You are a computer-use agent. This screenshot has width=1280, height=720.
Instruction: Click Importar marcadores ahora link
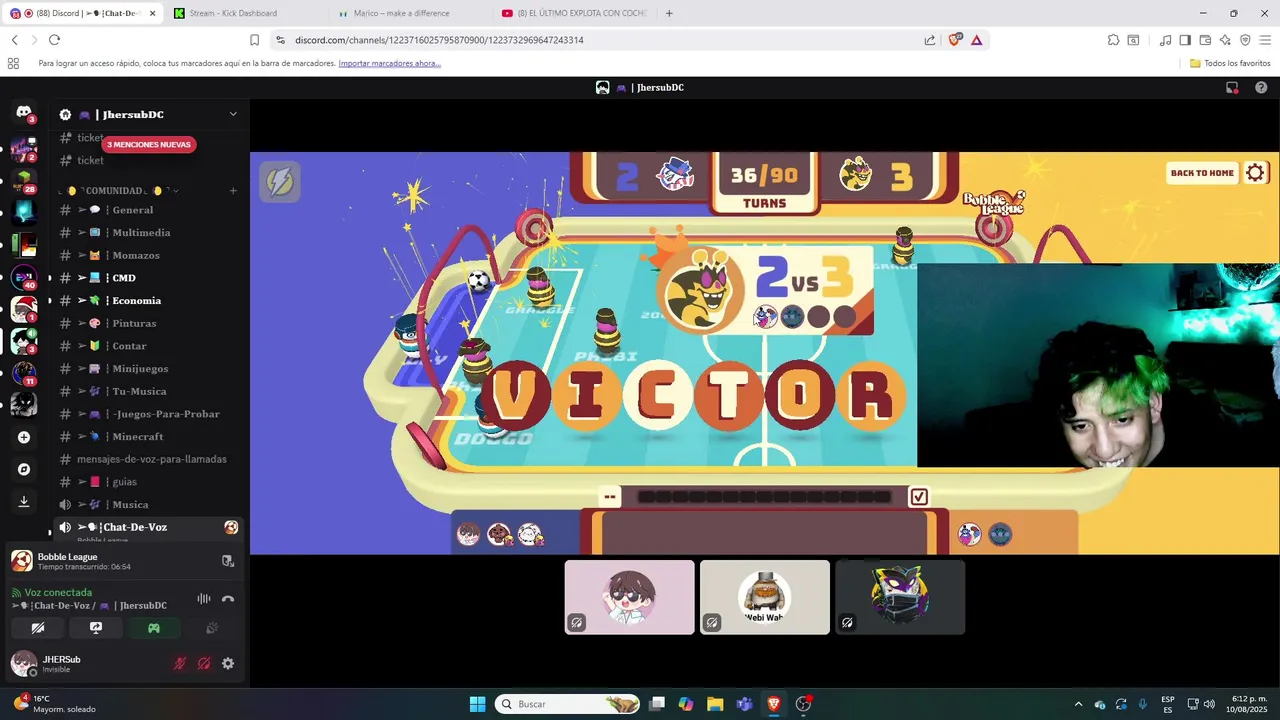point(389,63)
